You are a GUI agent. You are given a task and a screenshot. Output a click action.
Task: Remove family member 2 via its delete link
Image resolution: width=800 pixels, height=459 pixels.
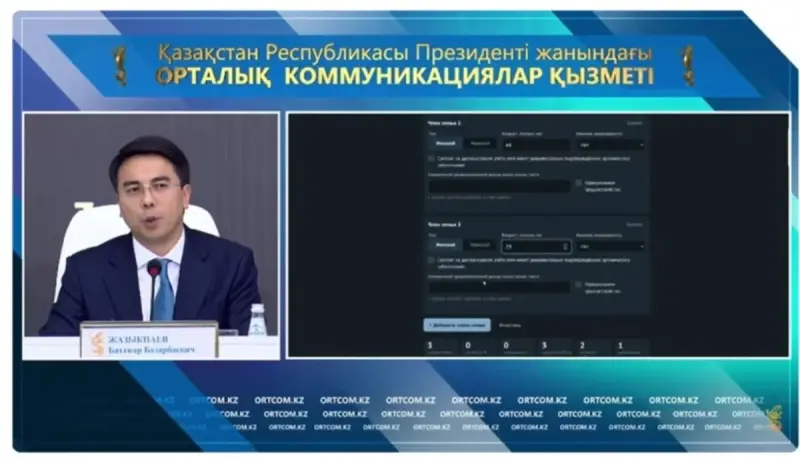pos(634,123)
